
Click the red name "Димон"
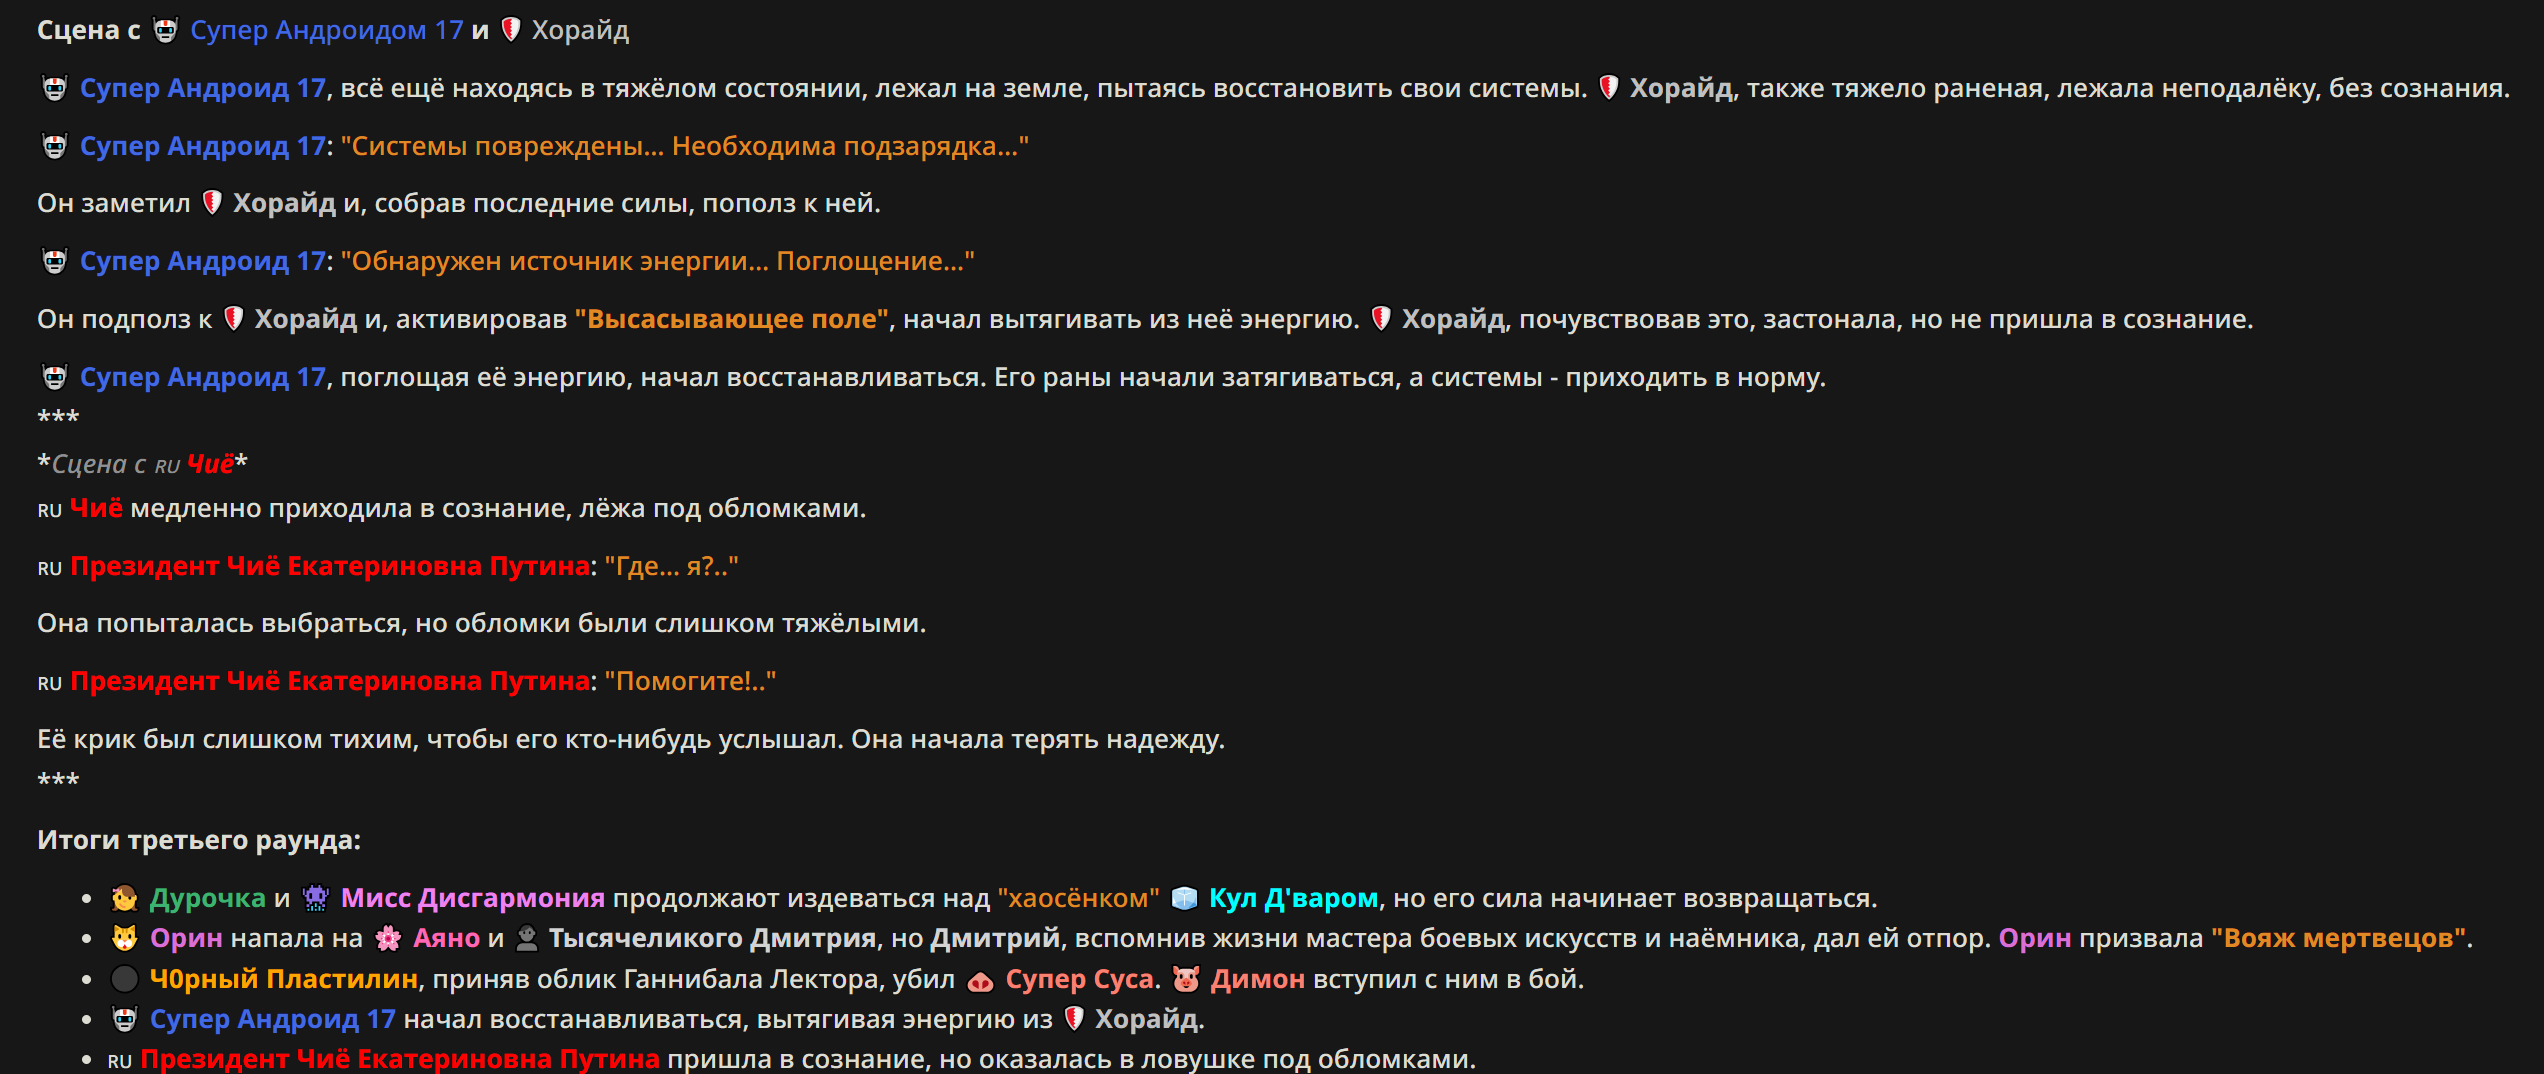[1257, 979]
